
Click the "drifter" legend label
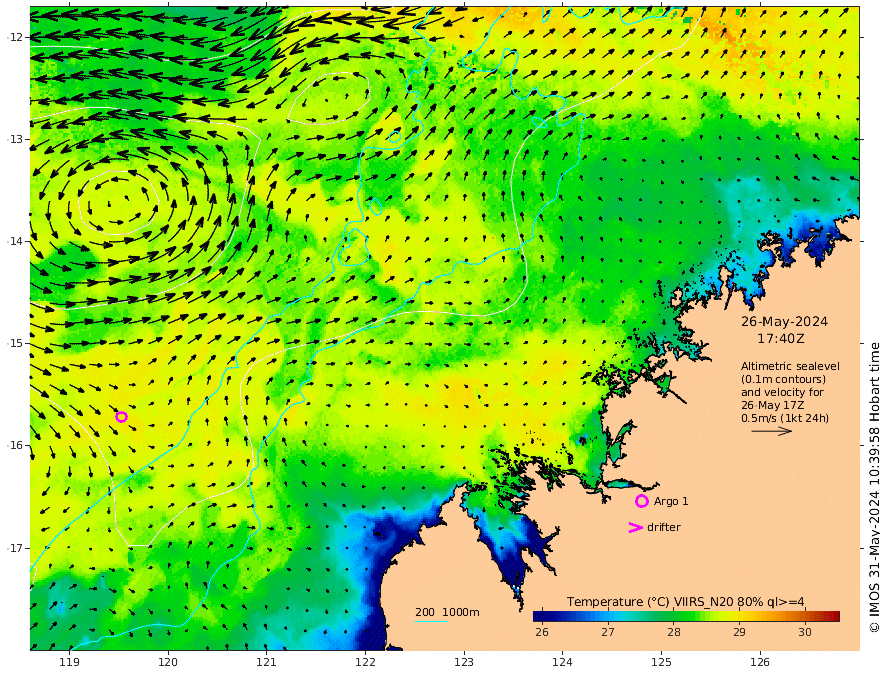point(663,527)
